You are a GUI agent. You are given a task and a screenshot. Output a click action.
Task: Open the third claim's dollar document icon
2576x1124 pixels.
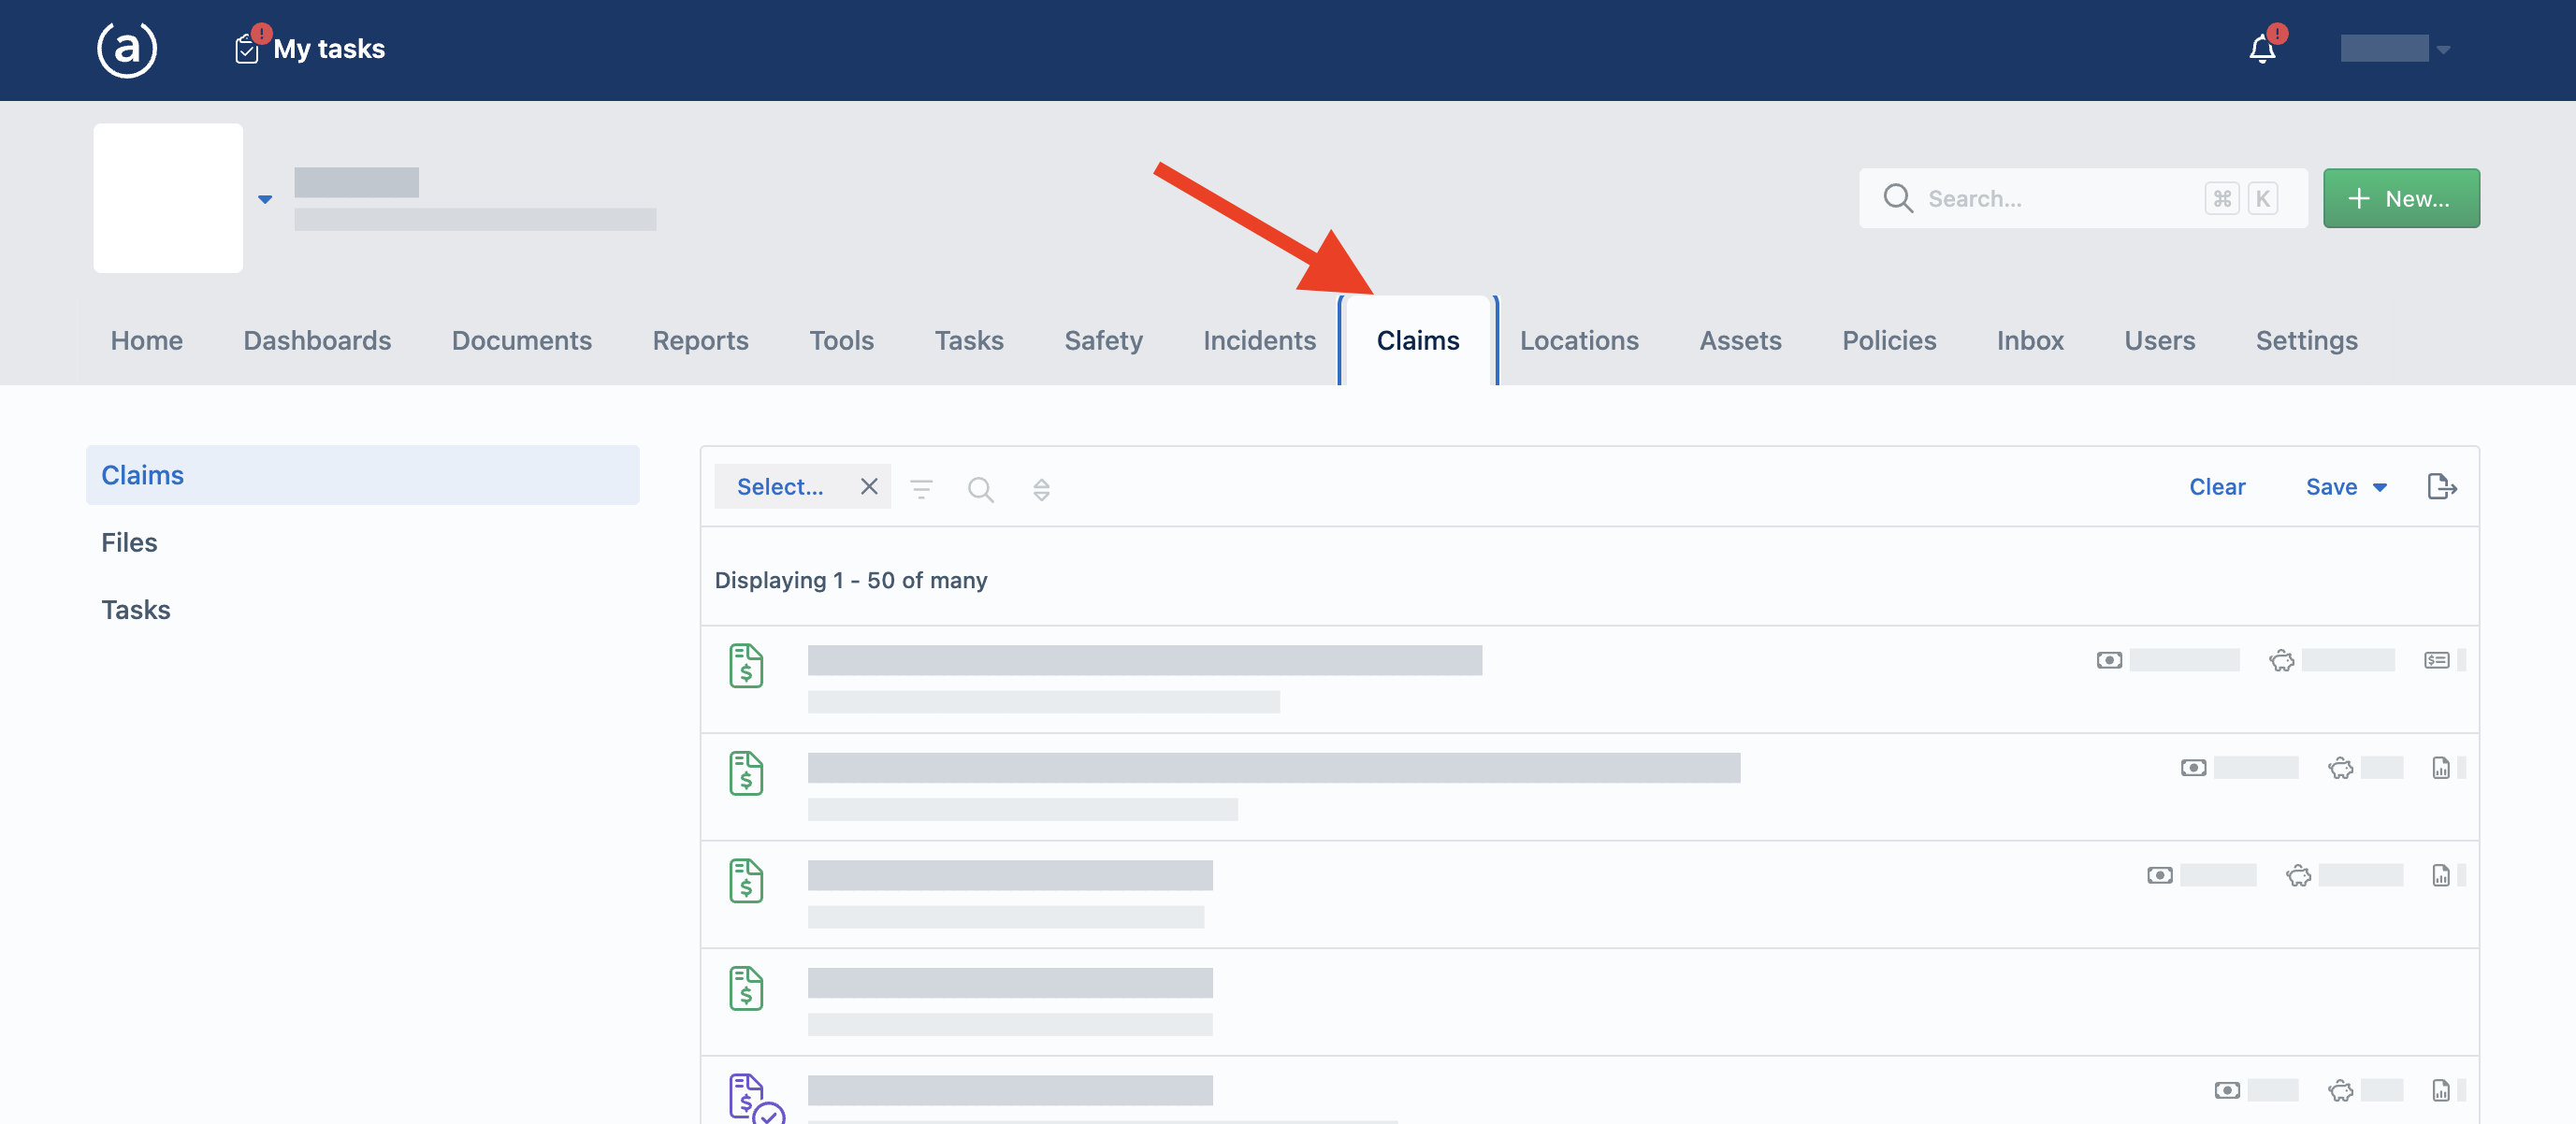(x=746, y=882)
